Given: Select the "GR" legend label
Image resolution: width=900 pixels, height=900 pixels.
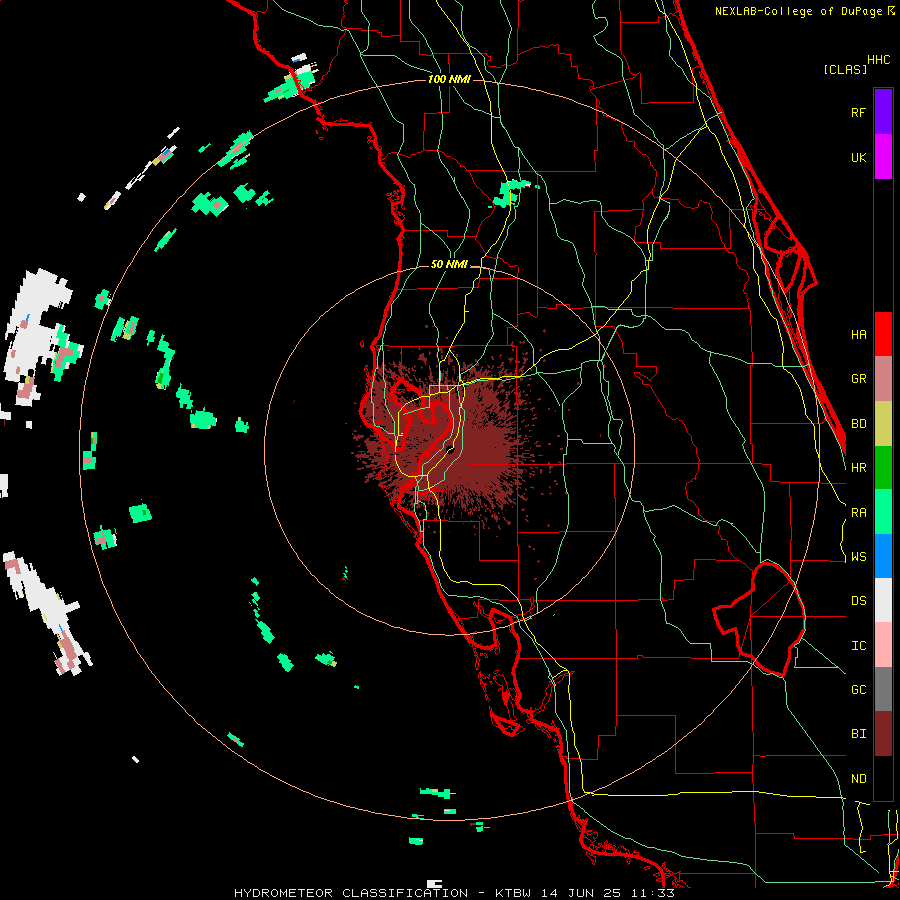Looking at the screenshot, I should point(858,379).
